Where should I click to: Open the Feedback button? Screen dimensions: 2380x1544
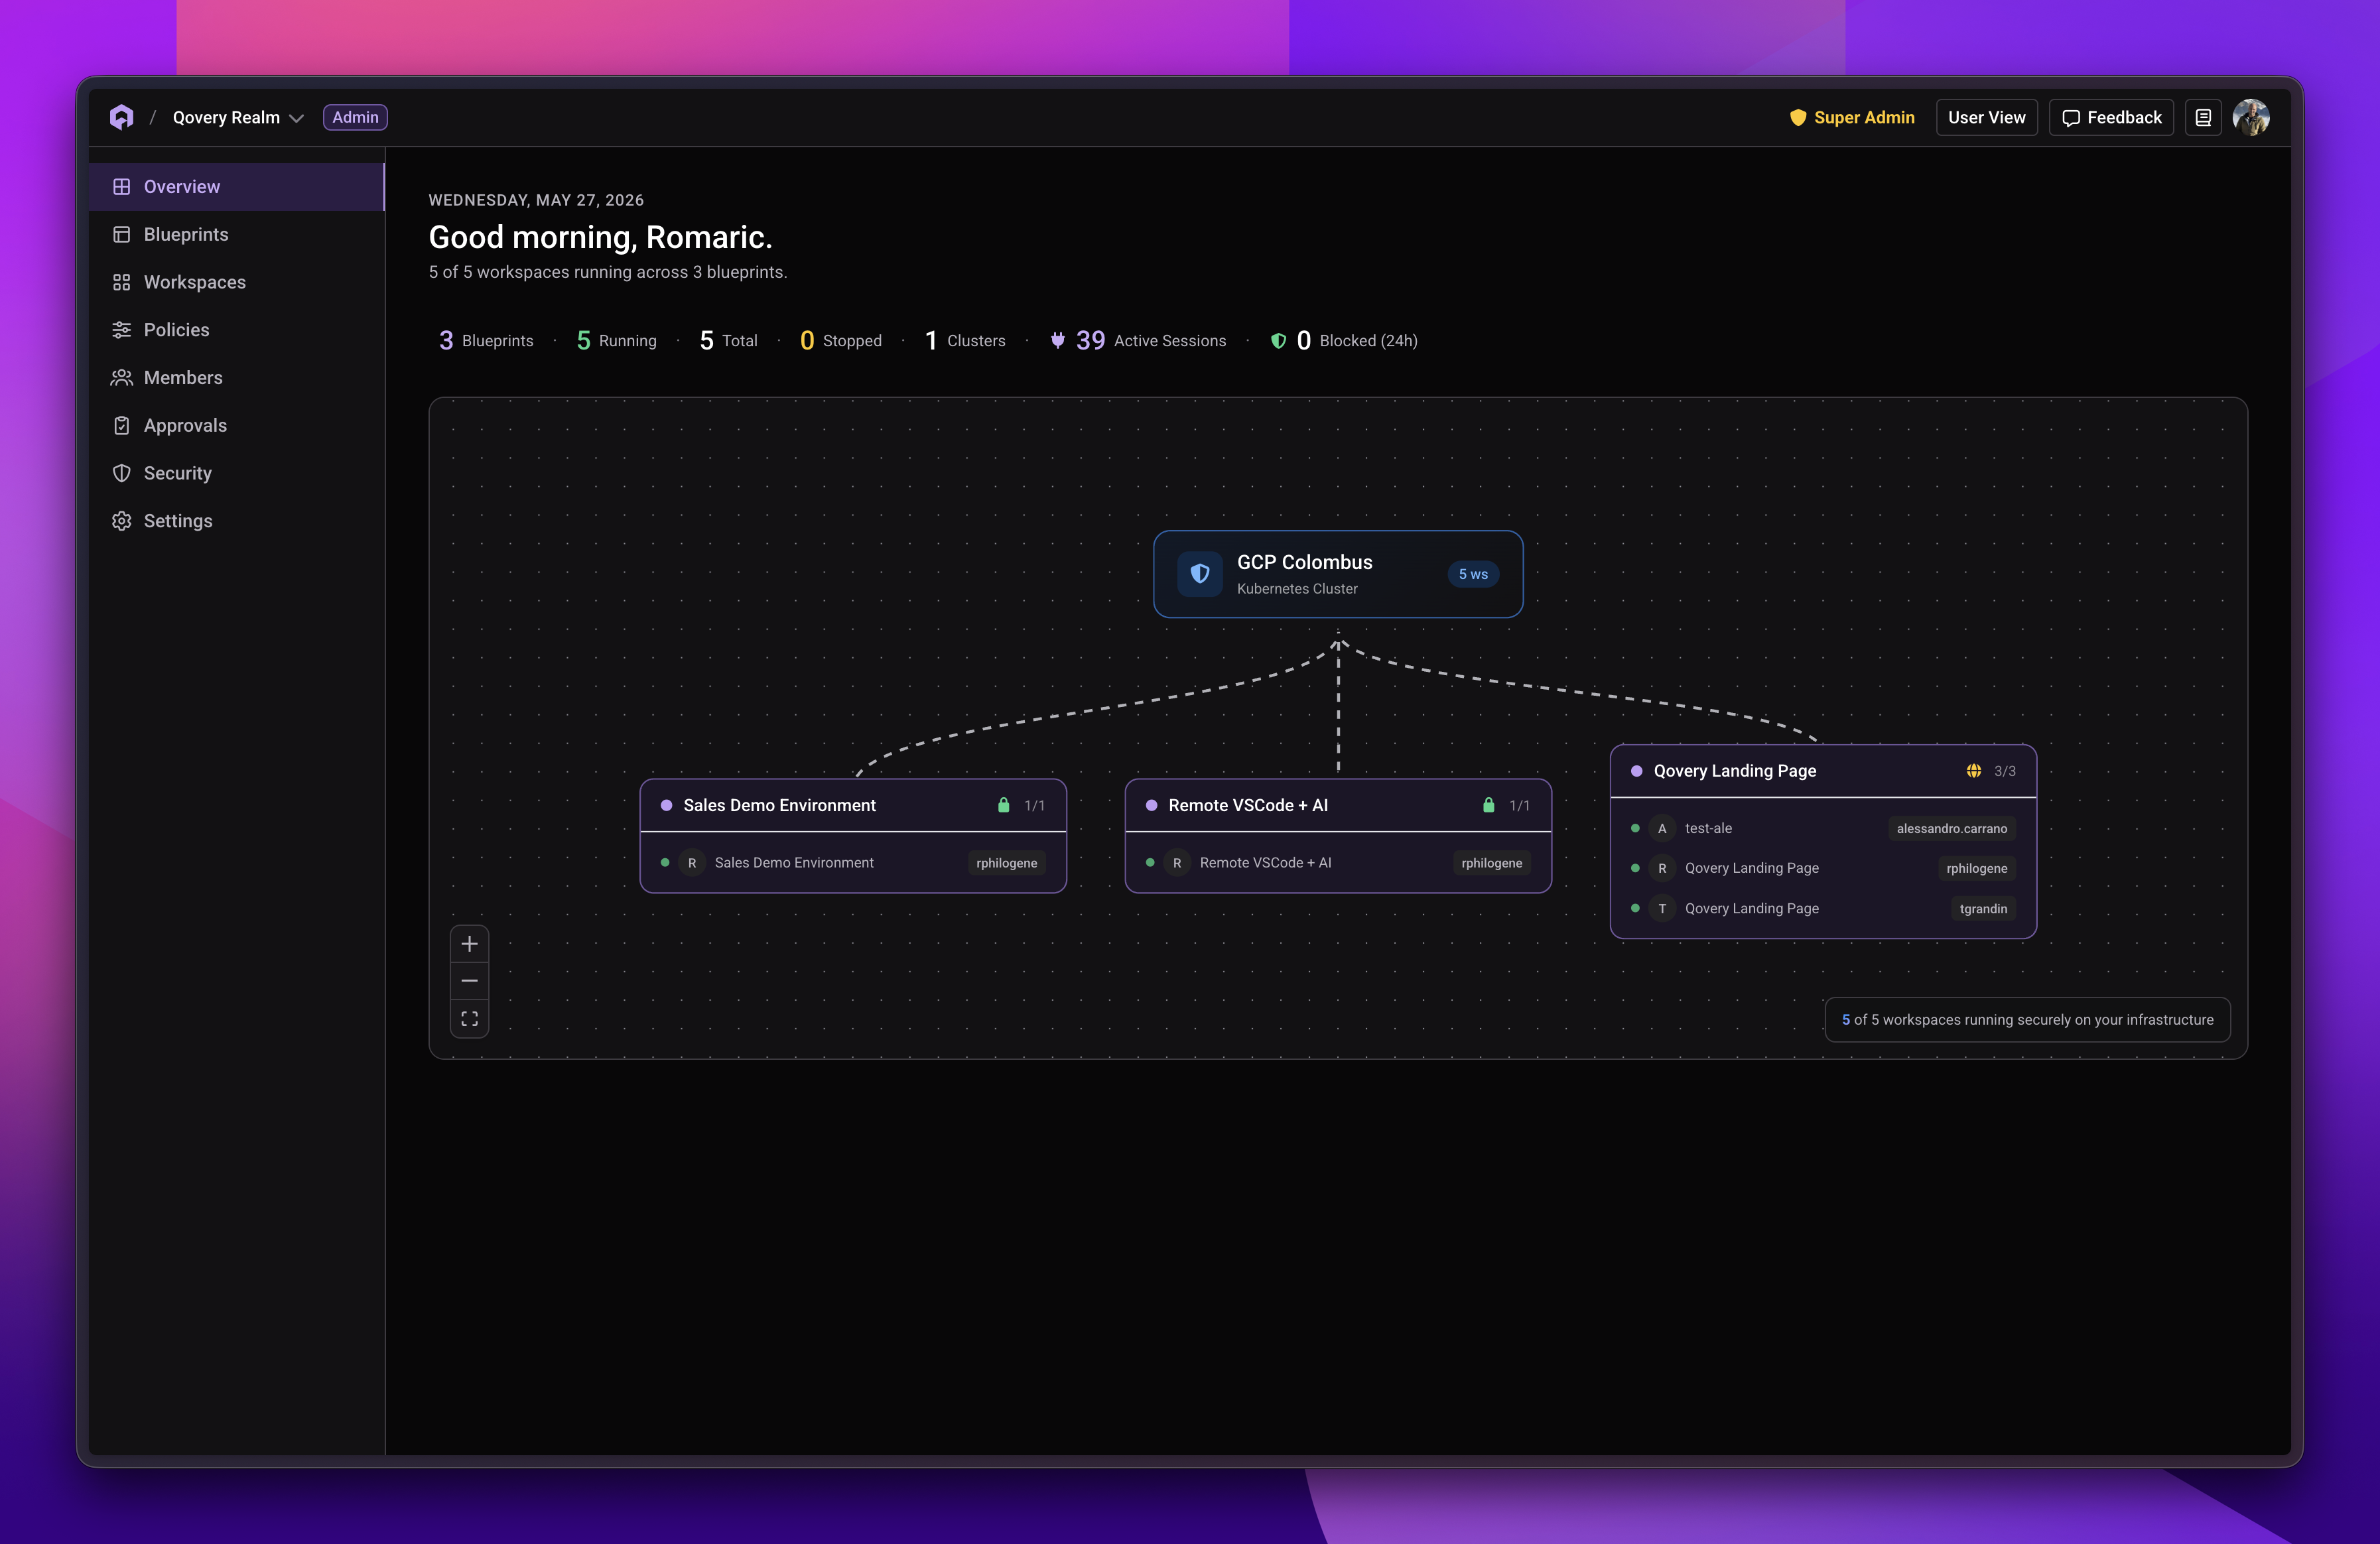point(2111,117)
